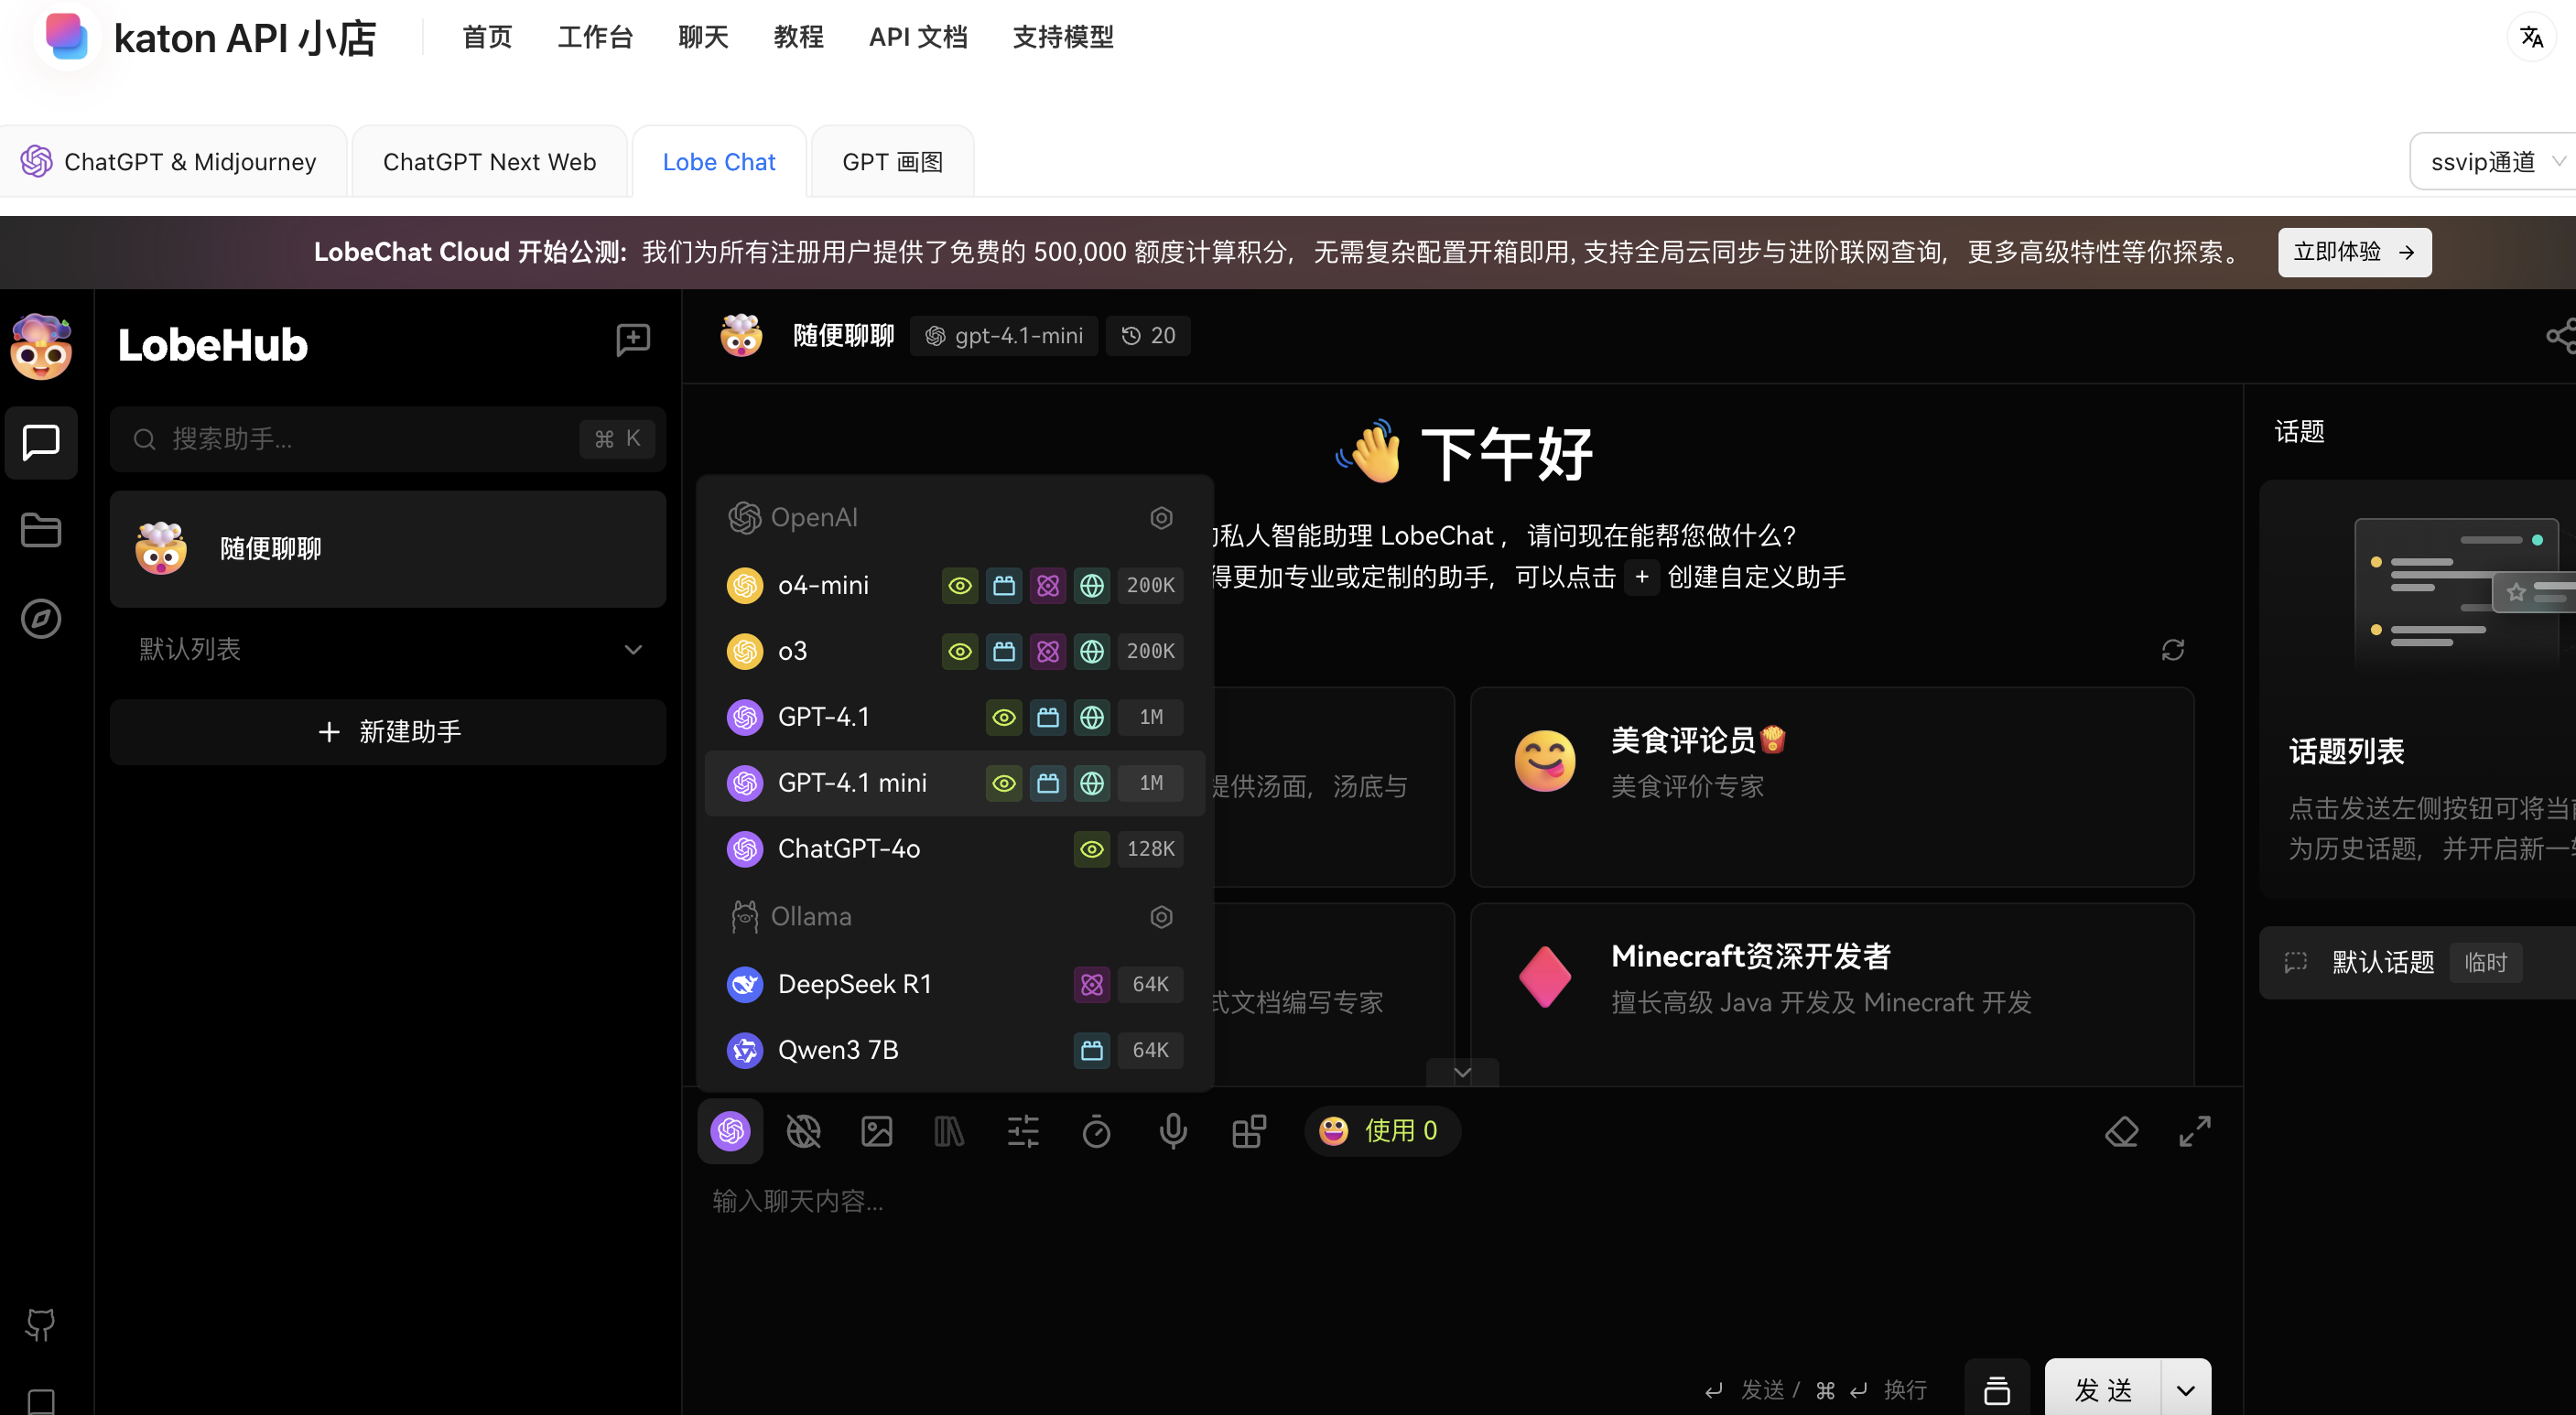
Task: Switch to the ChatGPT & Midjourney tab
Action: [172, 161]
